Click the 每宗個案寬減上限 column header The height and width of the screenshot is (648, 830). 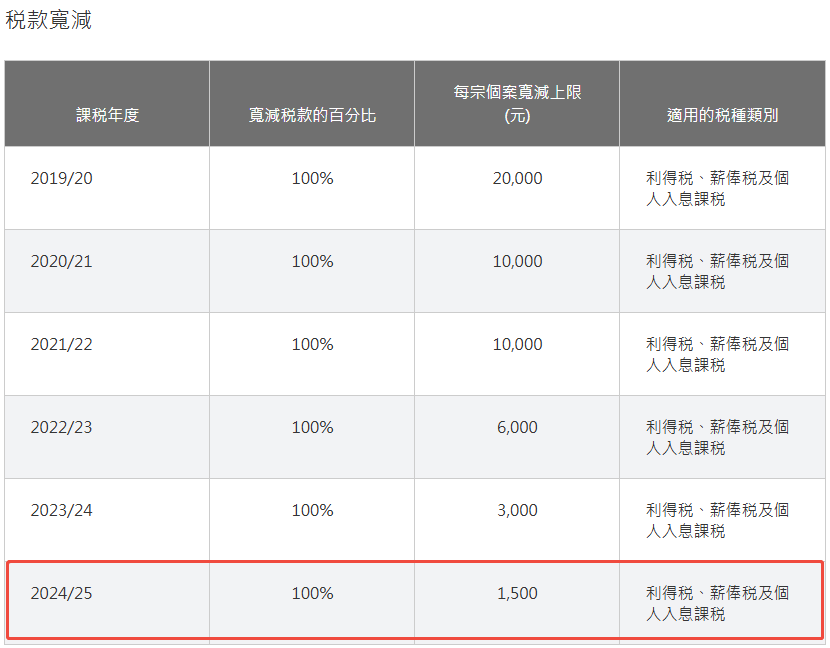517,103
